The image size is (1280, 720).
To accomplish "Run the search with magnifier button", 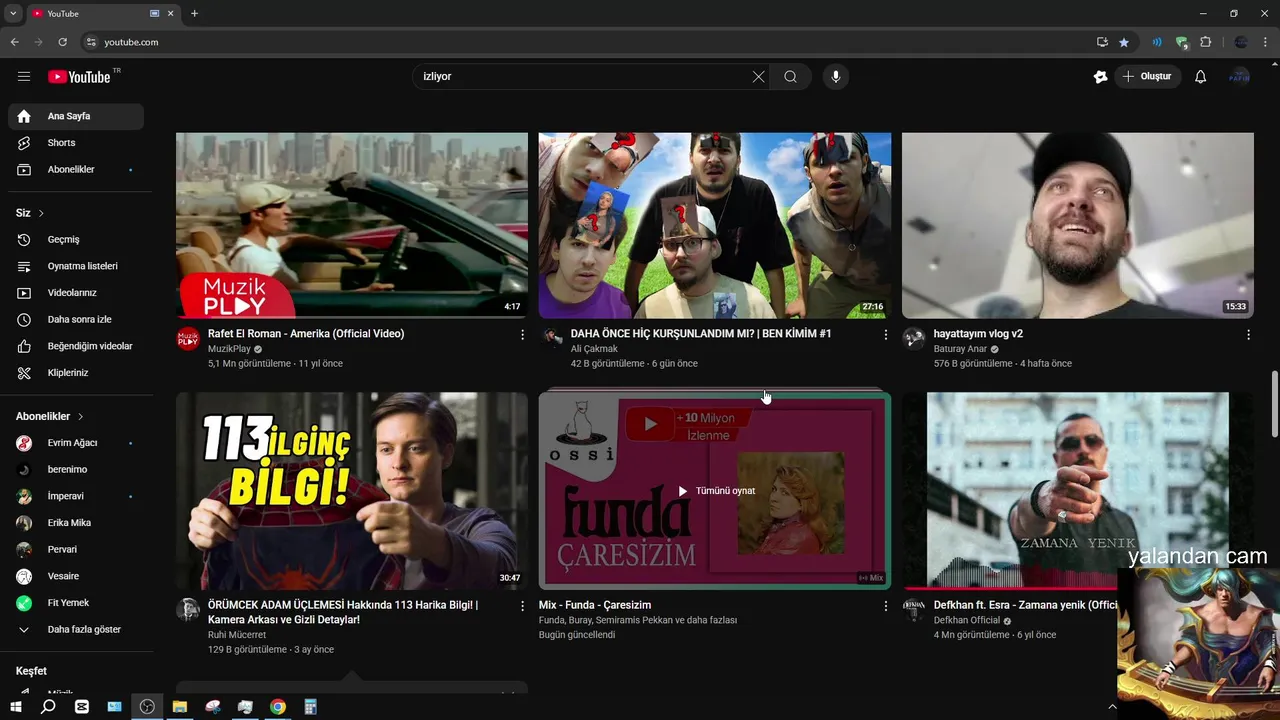I will click(790, 77).
